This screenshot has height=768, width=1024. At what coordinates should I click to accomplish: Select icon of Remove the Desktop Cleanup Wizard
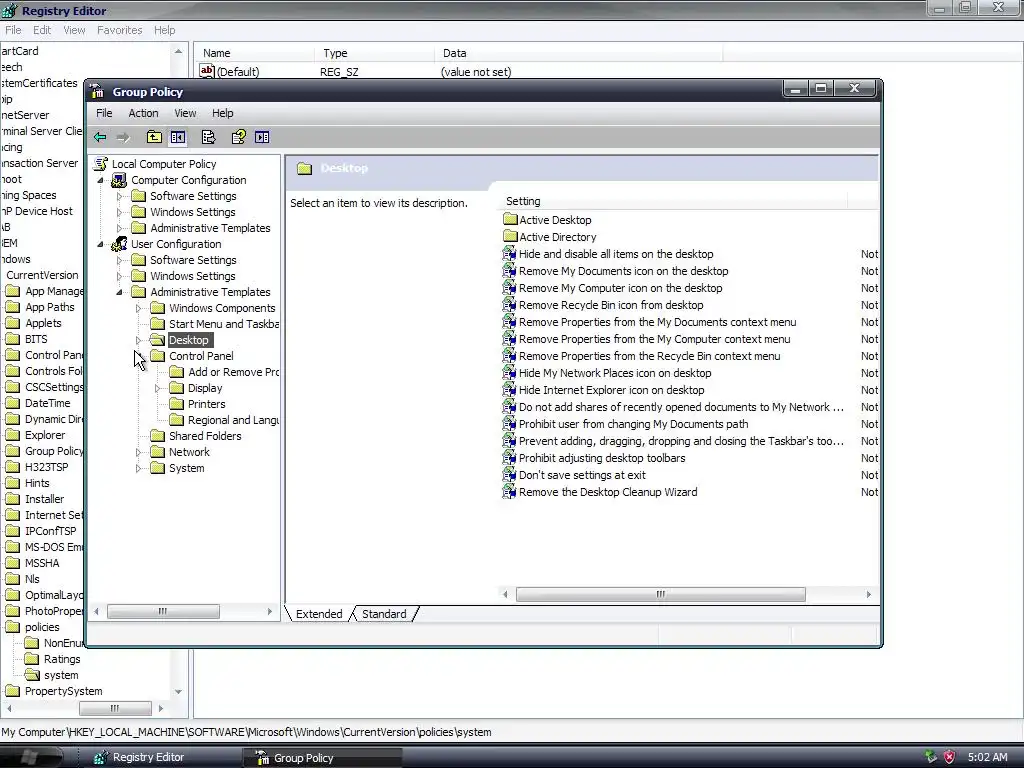(509, 492)
